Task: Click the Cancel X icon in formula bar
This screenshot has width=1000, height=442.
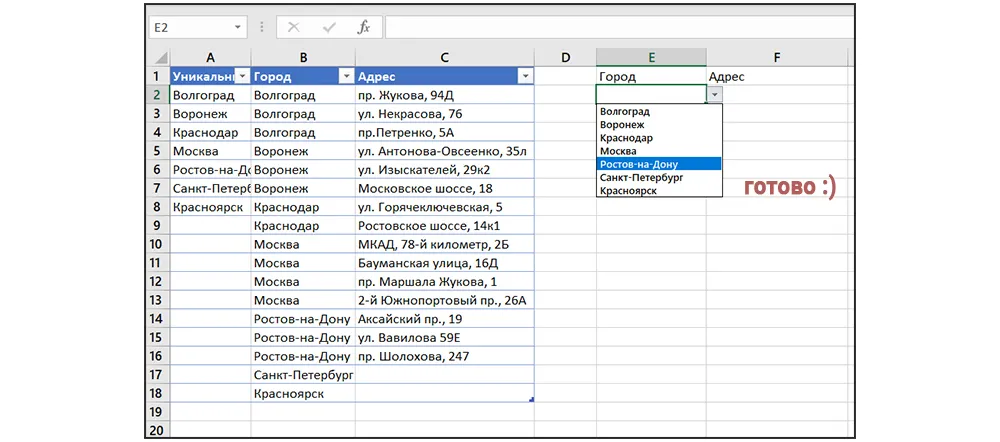Action: pos(293,27)
